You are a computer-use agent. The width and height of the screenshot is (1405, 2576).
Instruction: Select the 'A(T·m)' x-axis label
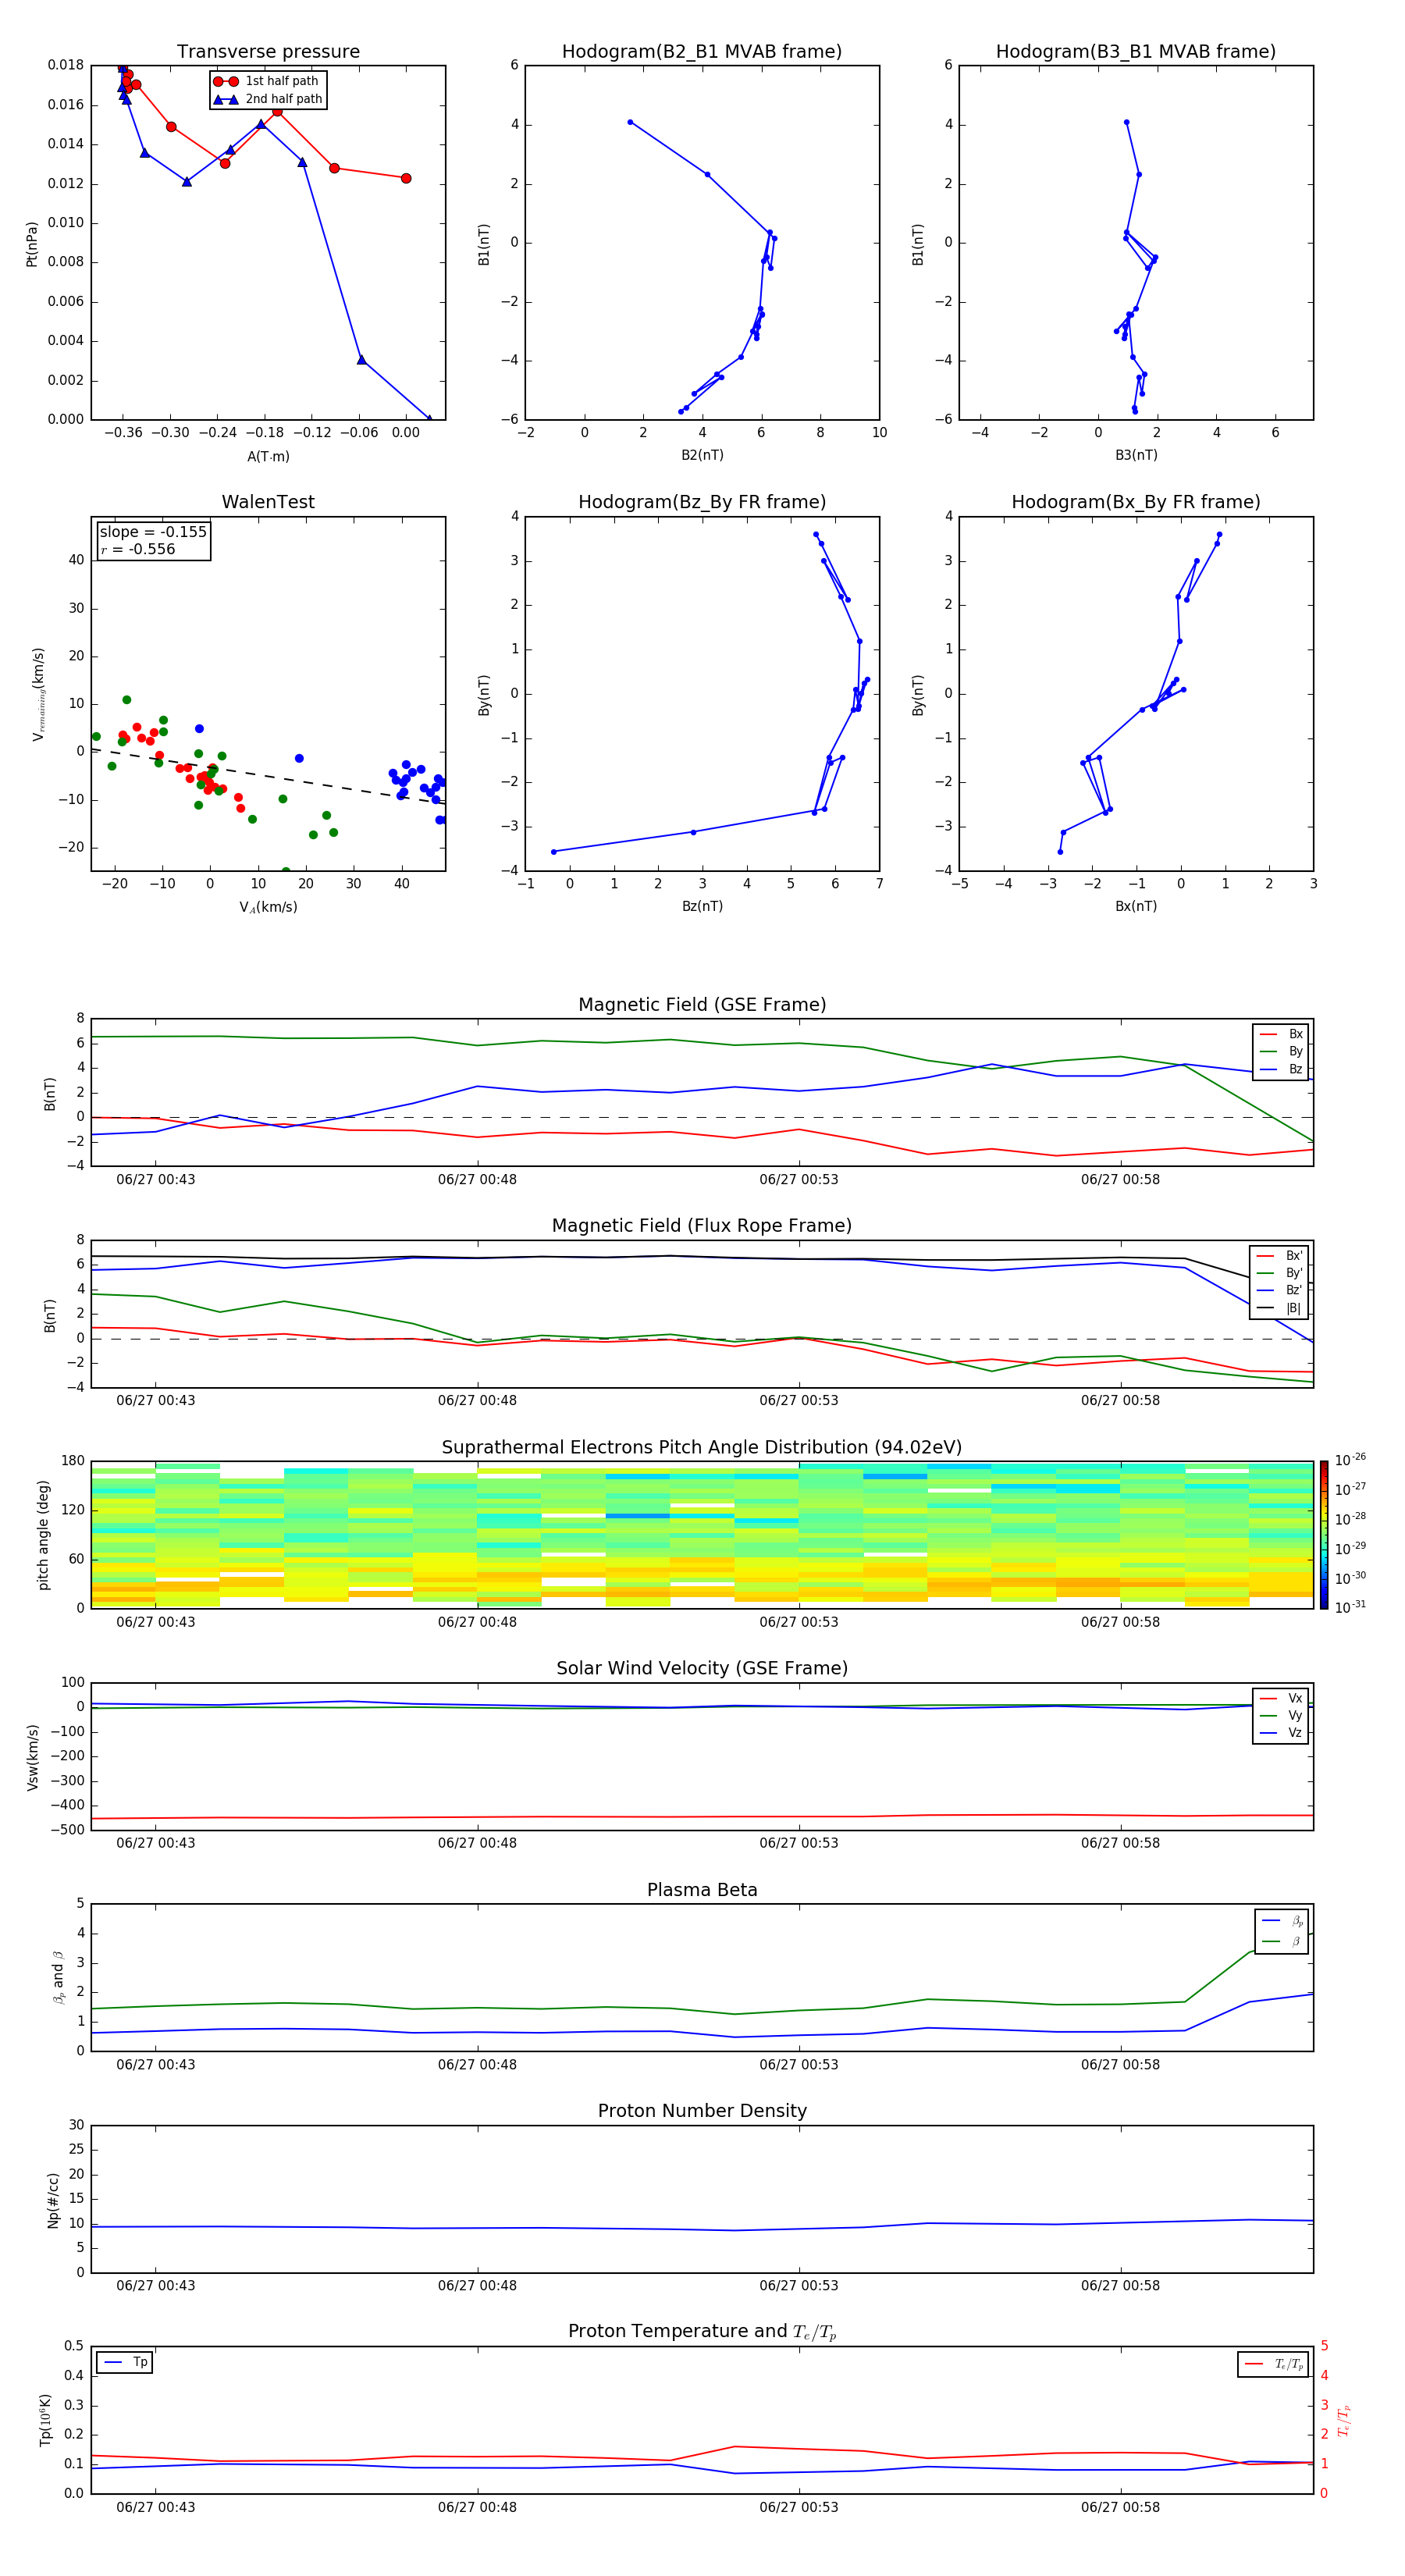point(268,457)
